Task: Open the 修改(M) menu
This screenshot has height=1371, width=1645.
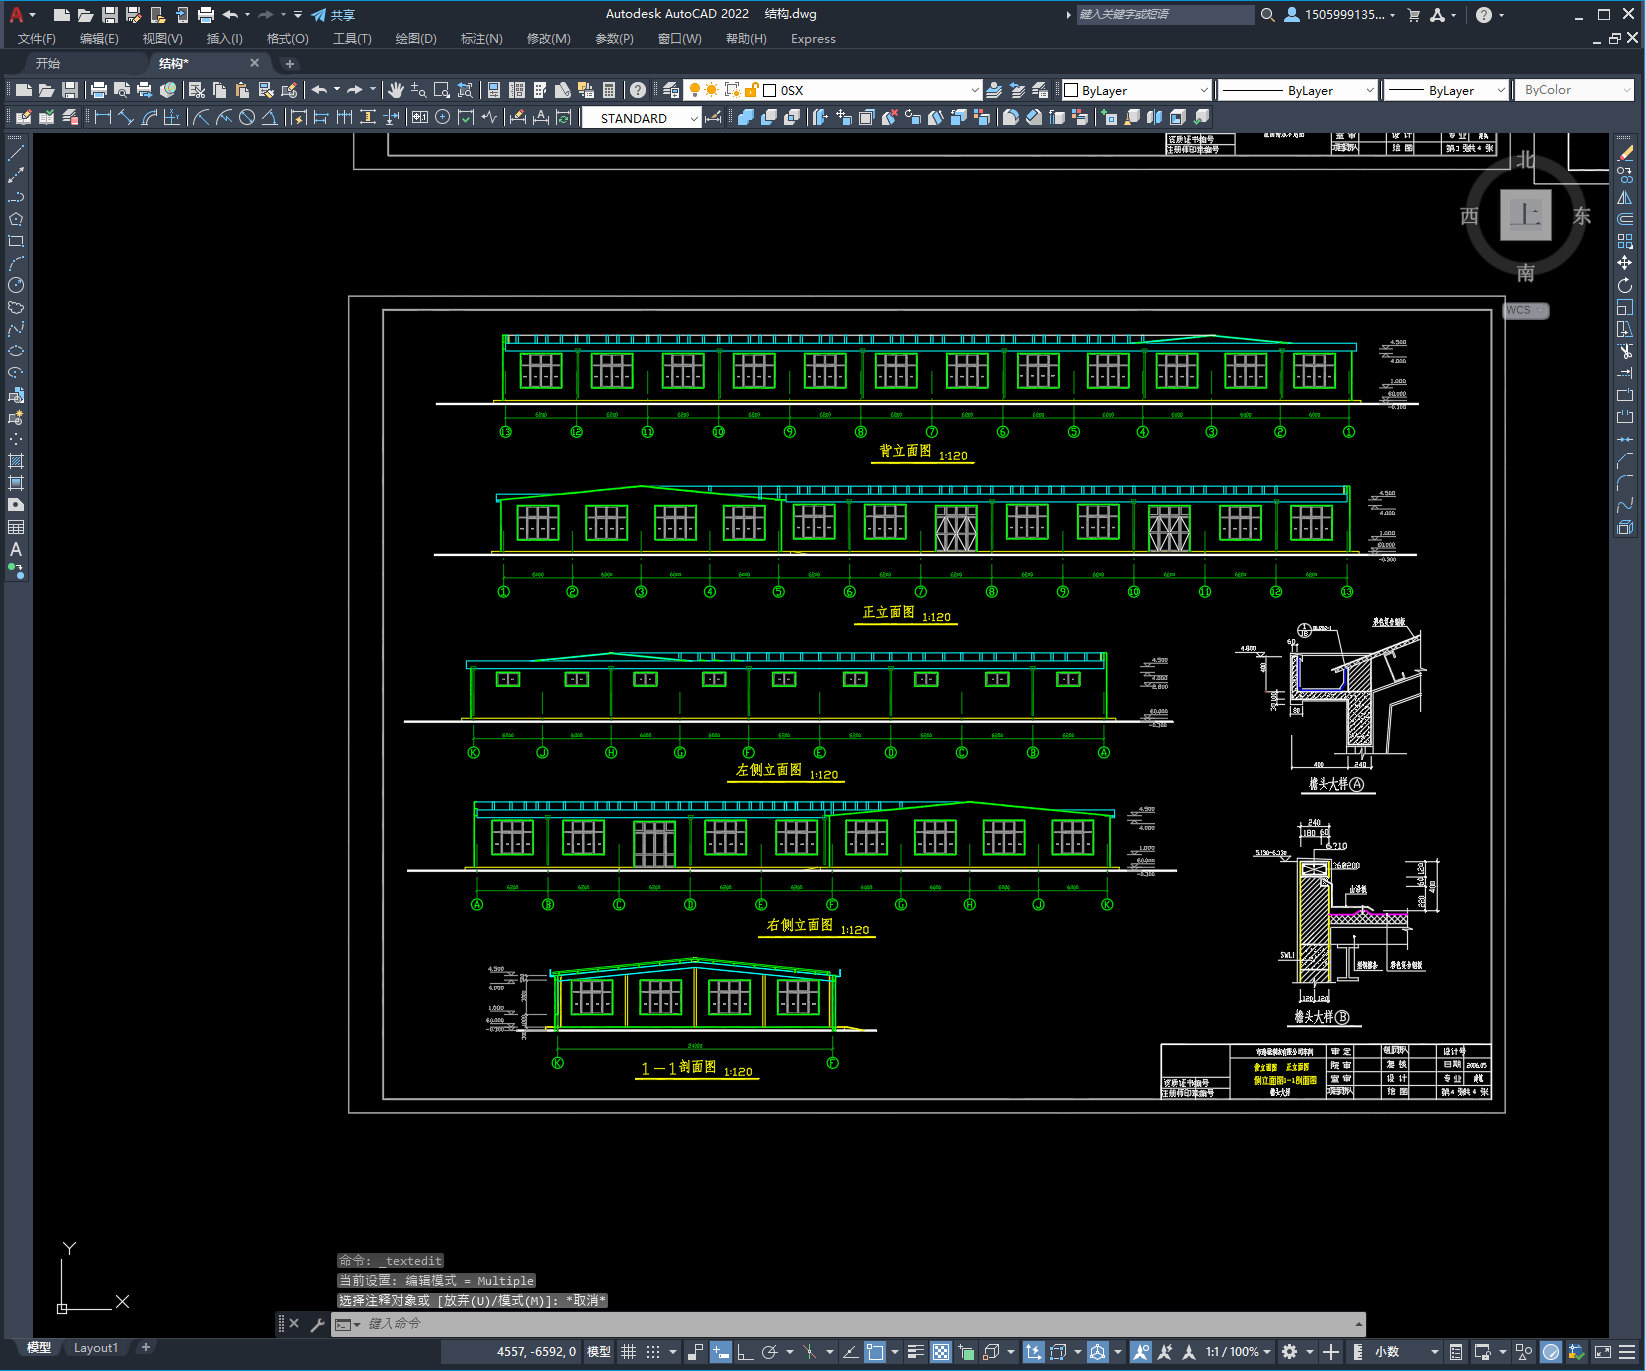Action: coord(548,39)
